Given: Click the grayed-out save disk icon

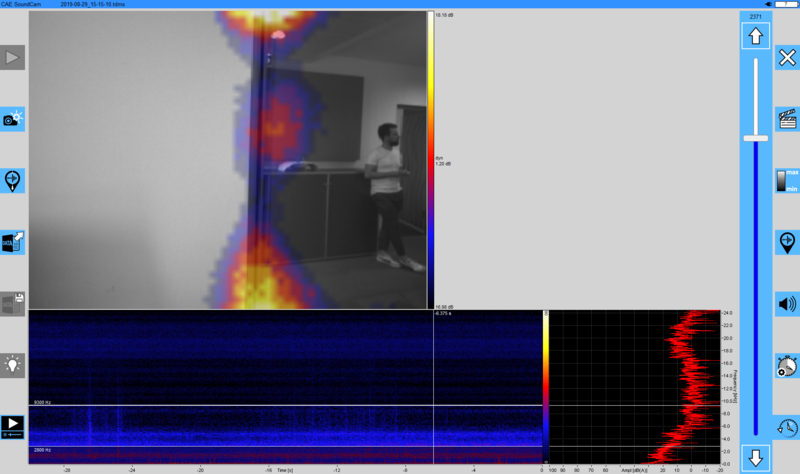Looking at the screenshot, I should 12,303.
